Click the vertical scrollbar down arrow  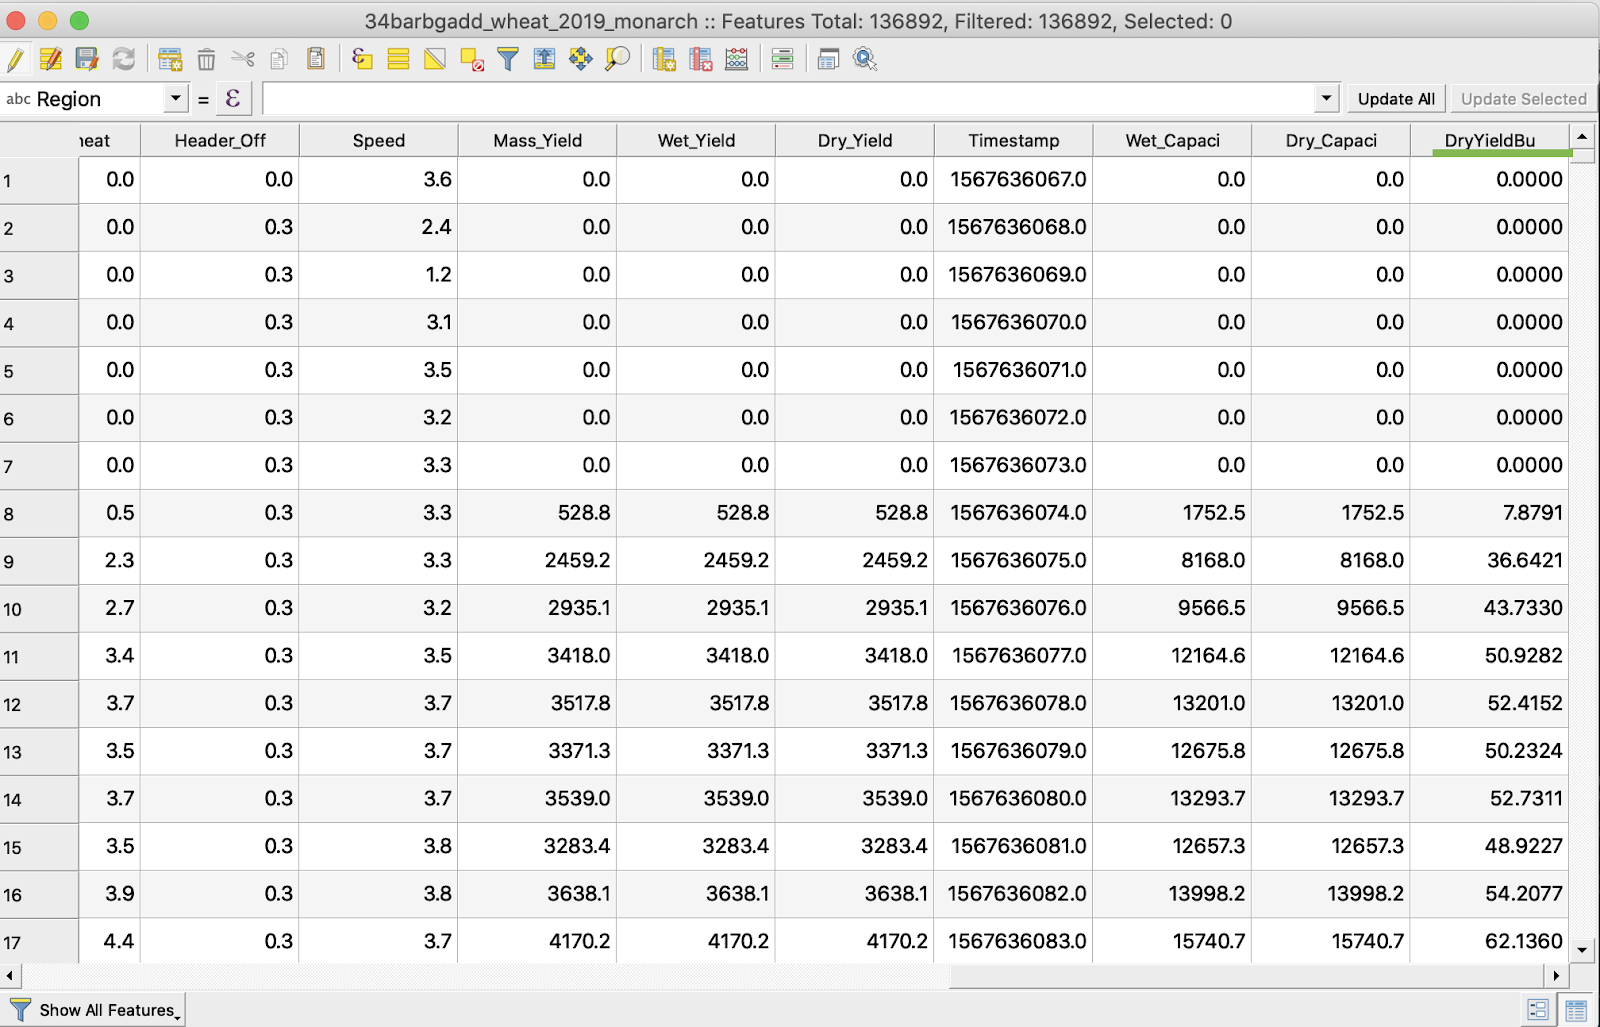1582,950
